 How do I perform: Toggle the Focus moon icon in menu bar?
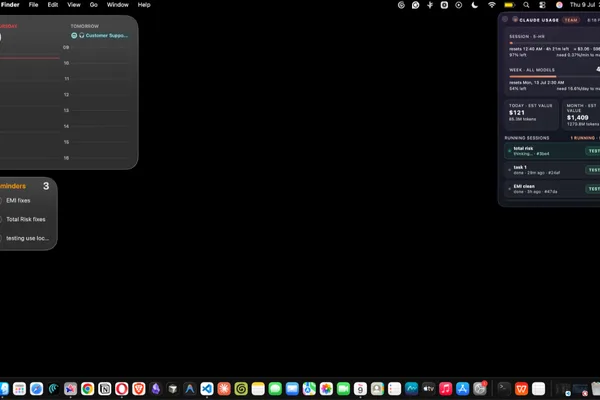click(474, 5)
